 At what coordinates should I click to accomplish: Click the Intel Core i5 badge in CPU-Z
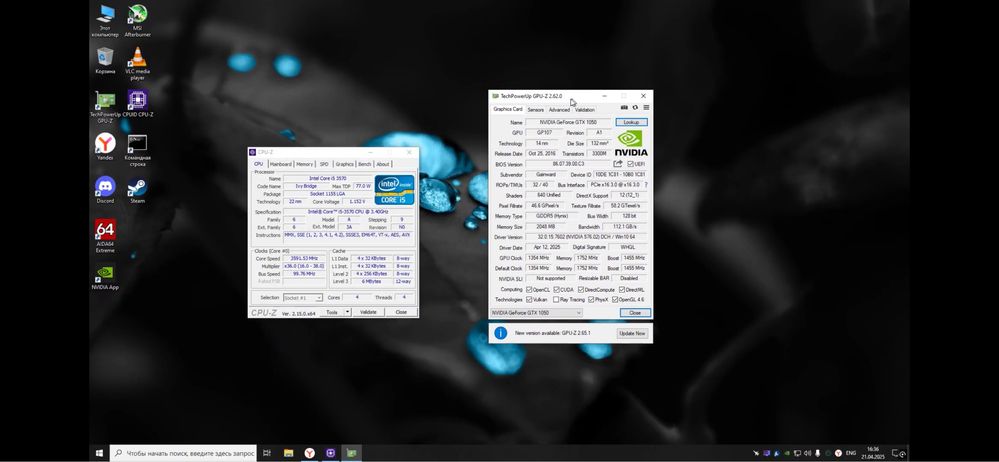394,189
